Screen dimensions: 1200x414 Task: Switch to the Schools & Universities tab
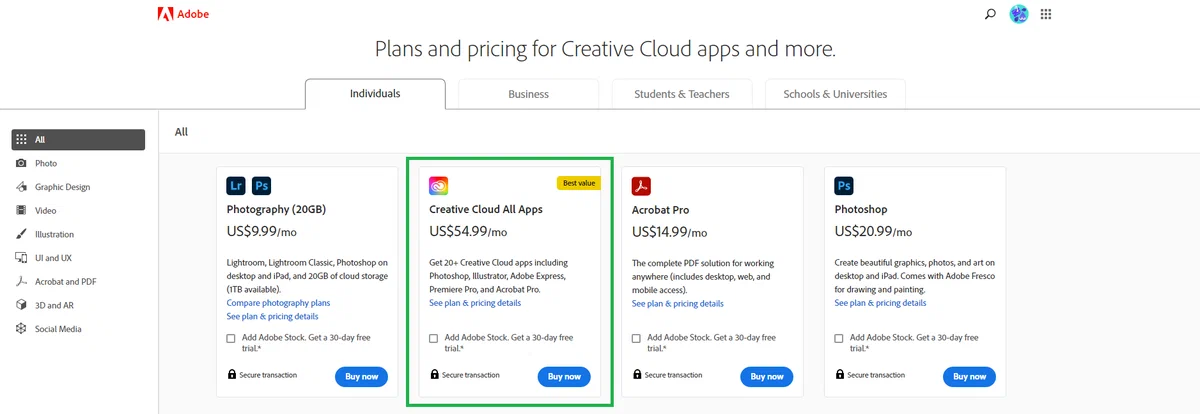pyautogui.click(x=835, y=94)
